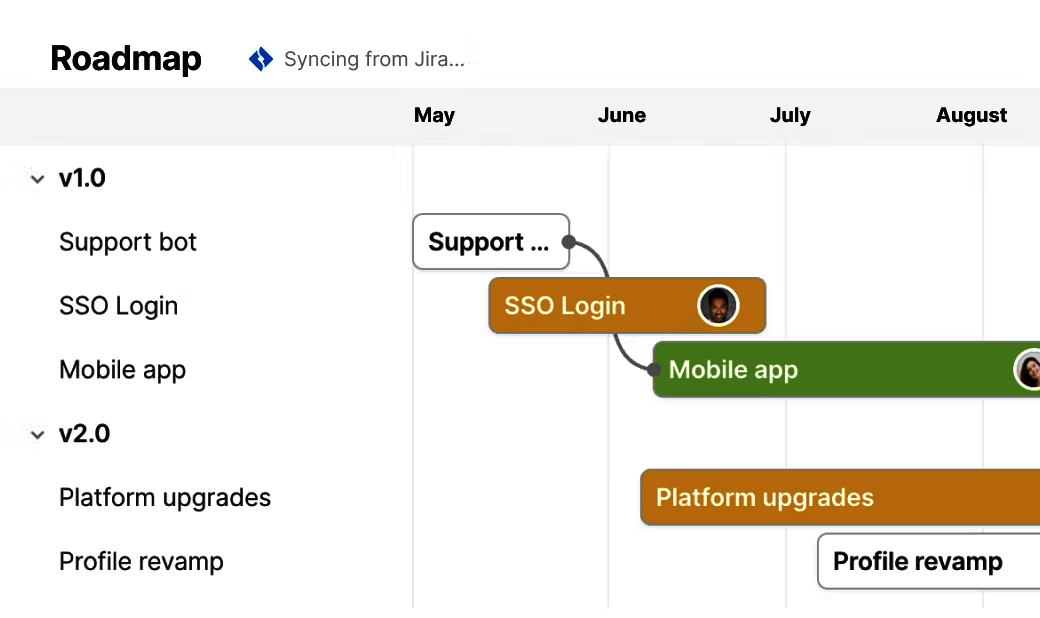Image resolution: width=1040 pixels, height=618 pixels.
Task: Select the Mobile app row label
Action: click(x=122, y=370)
